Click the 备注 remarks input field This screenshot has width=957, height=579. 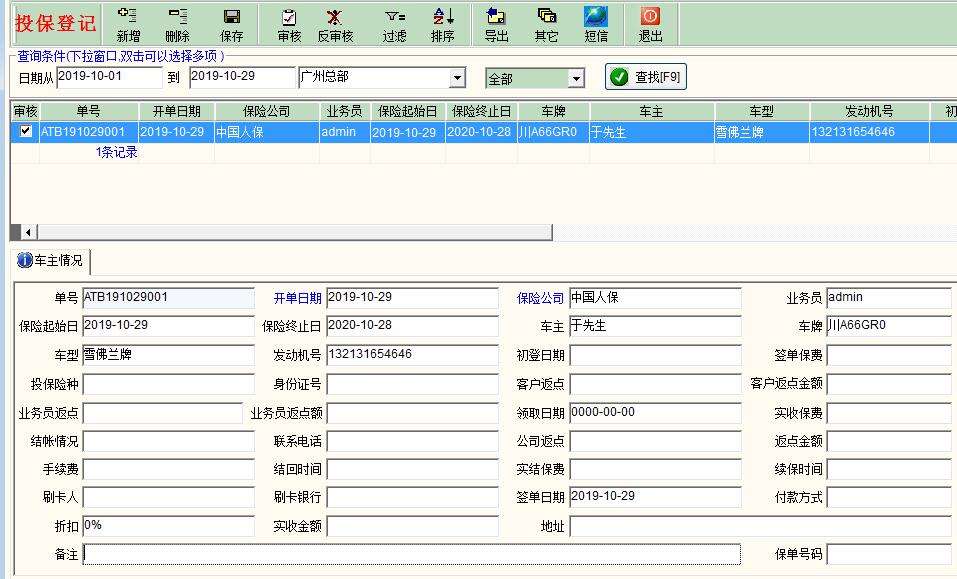(x=411, y=553)
